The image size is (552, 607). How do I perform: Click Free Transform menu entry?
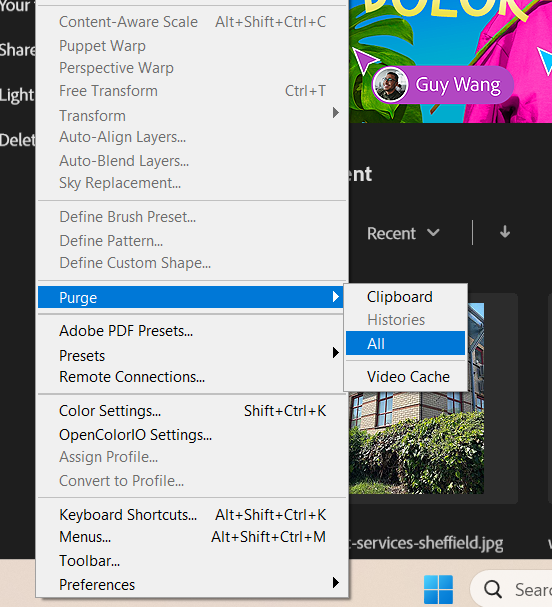point(192,91)
